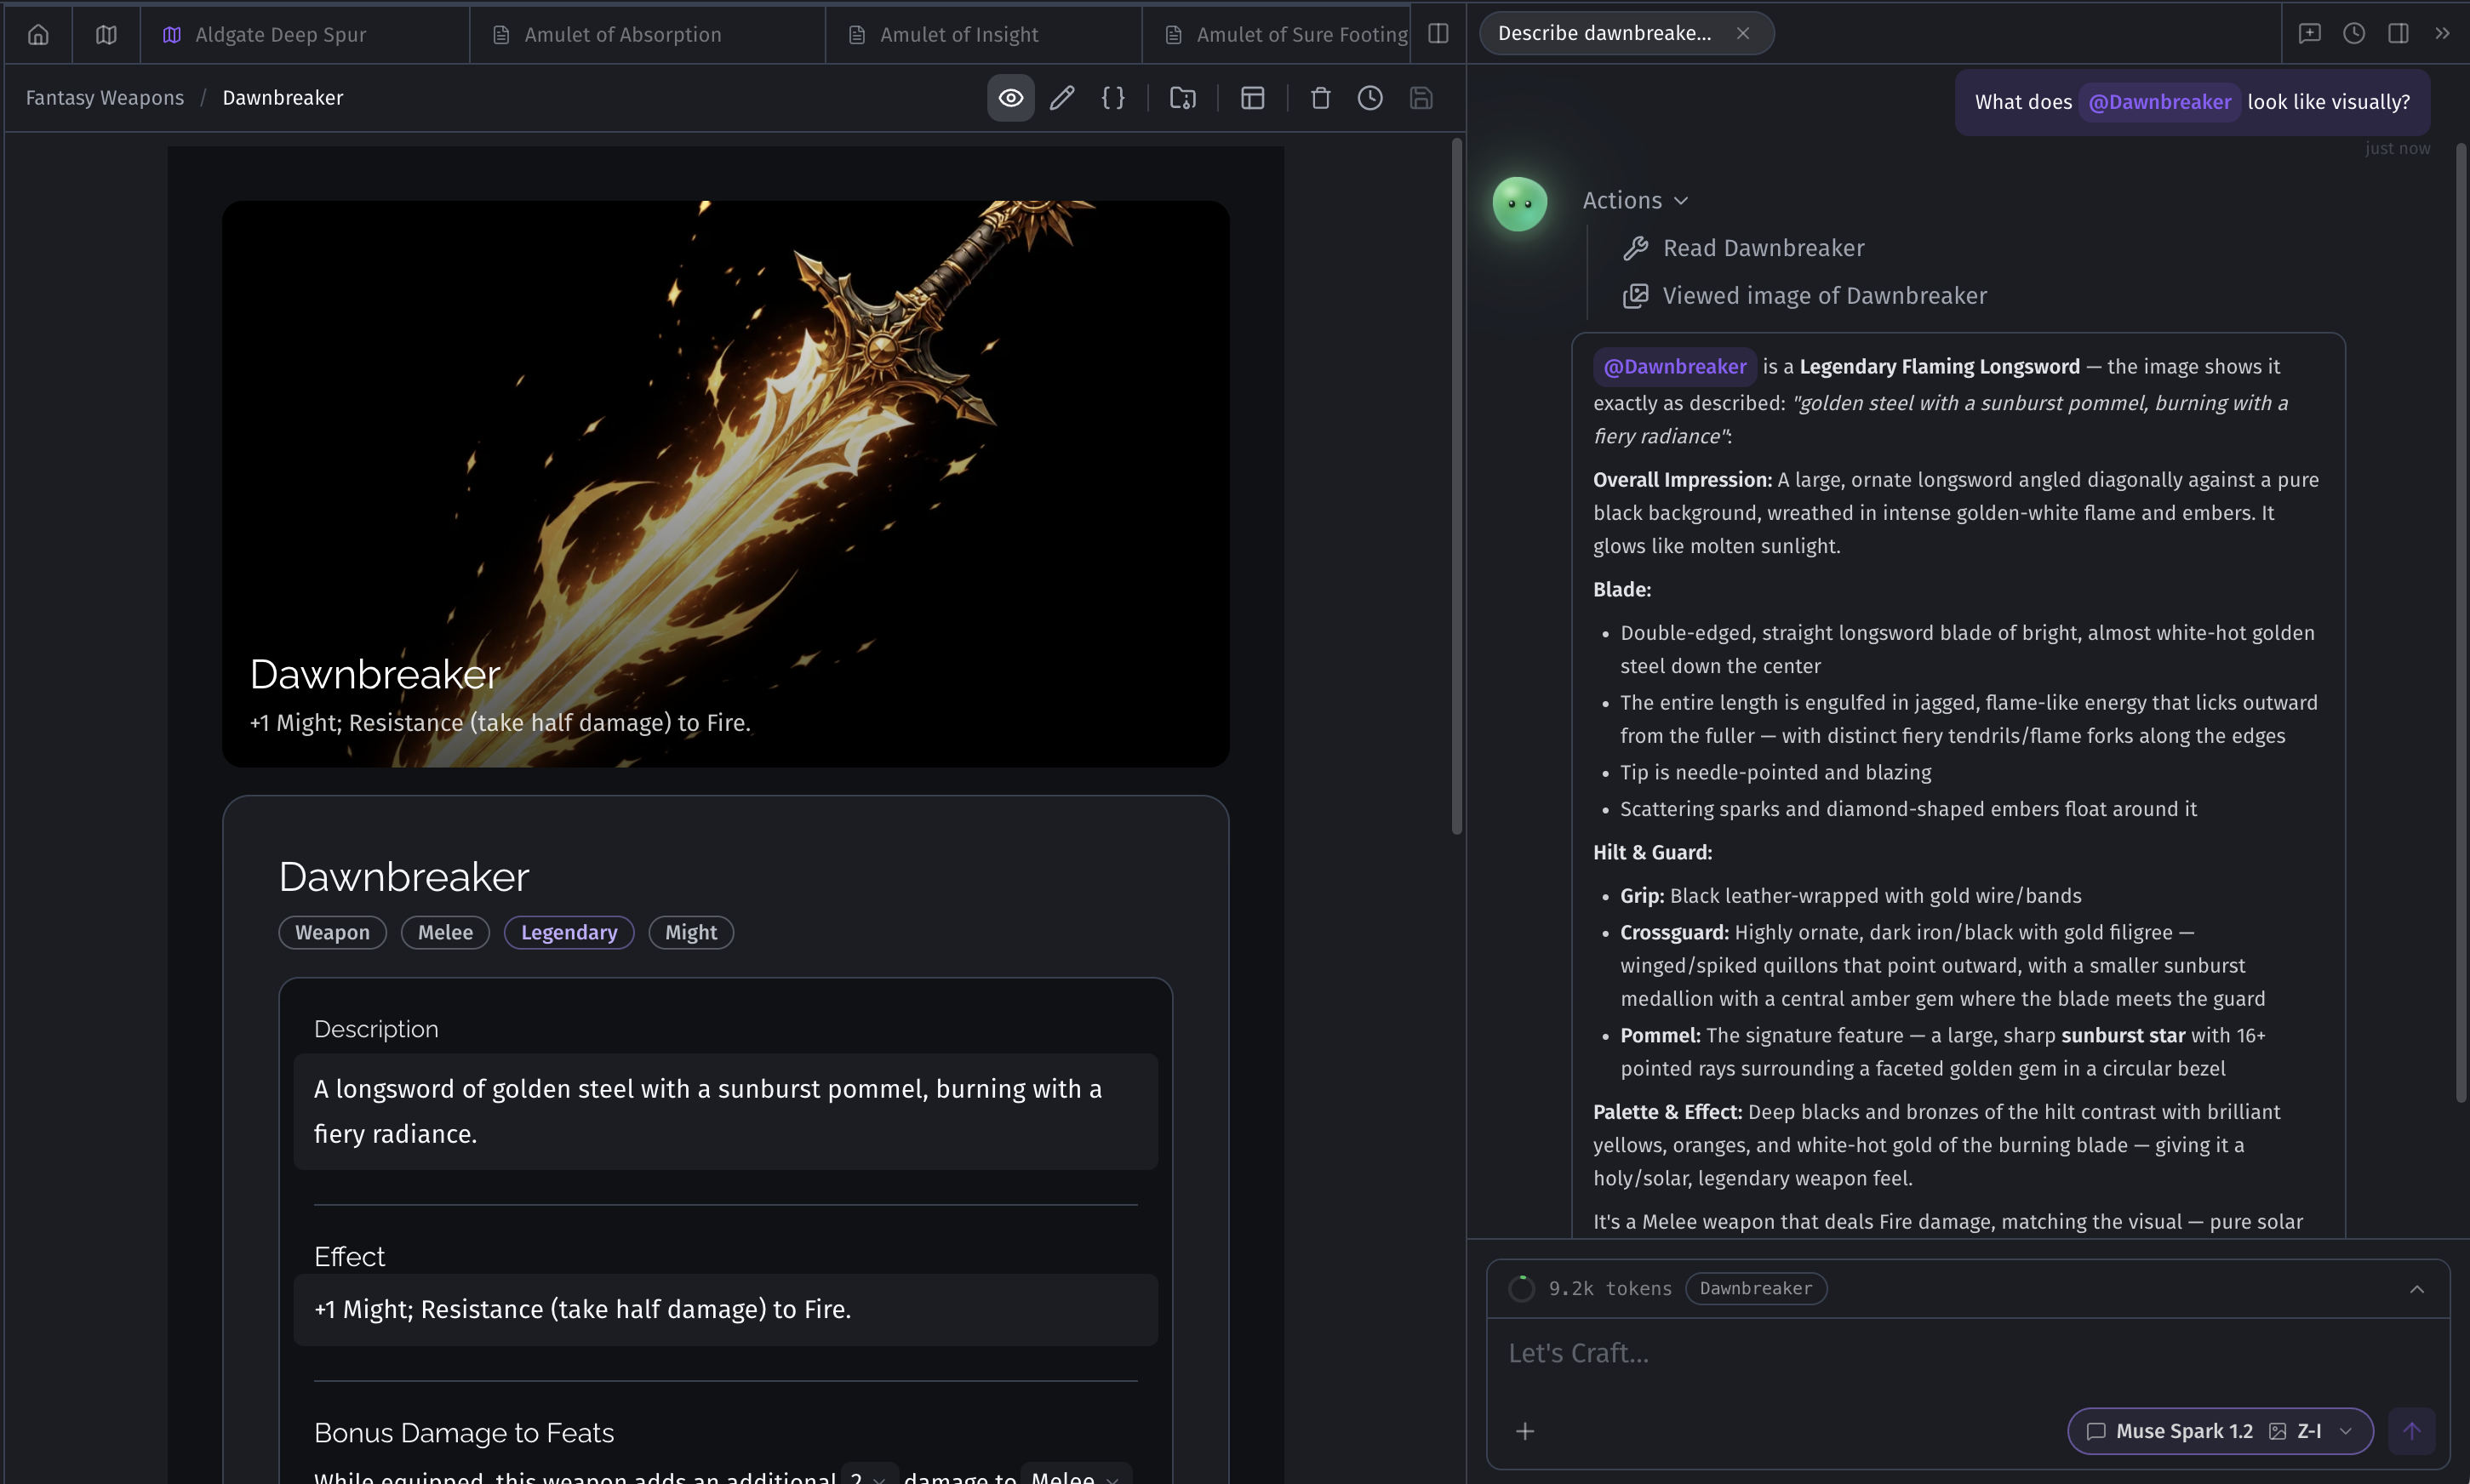Collapse chat panel with double chevron

(x=2442, y=34)
